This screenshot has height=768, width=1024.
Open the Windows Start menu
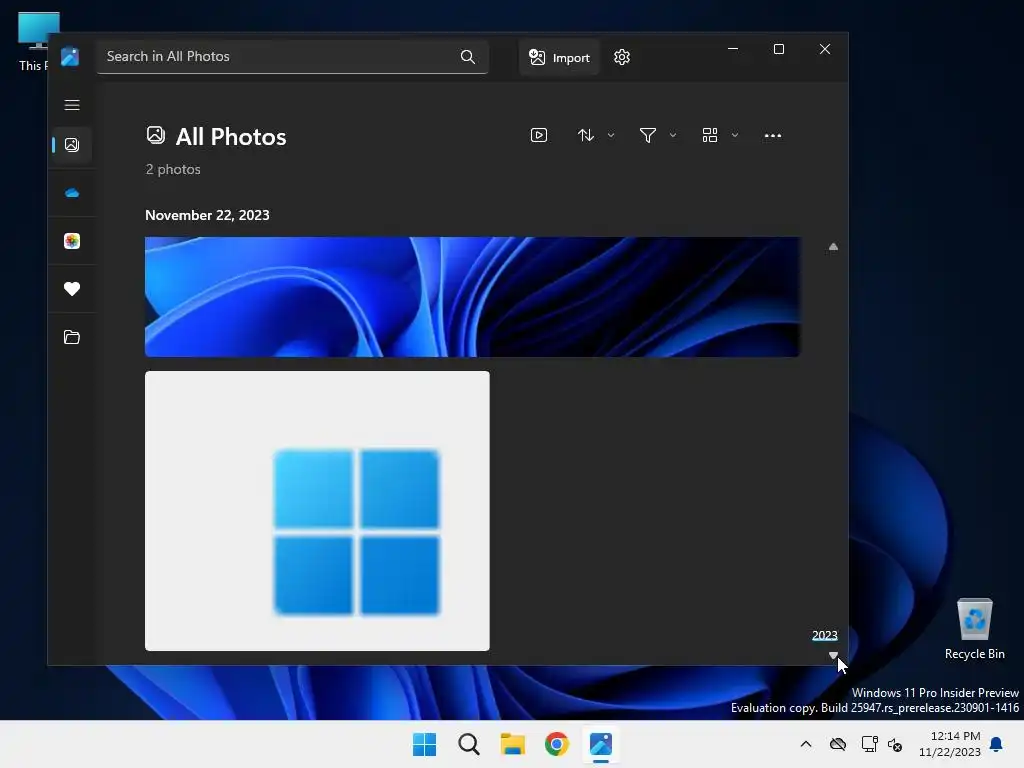(x=424, y=744)
